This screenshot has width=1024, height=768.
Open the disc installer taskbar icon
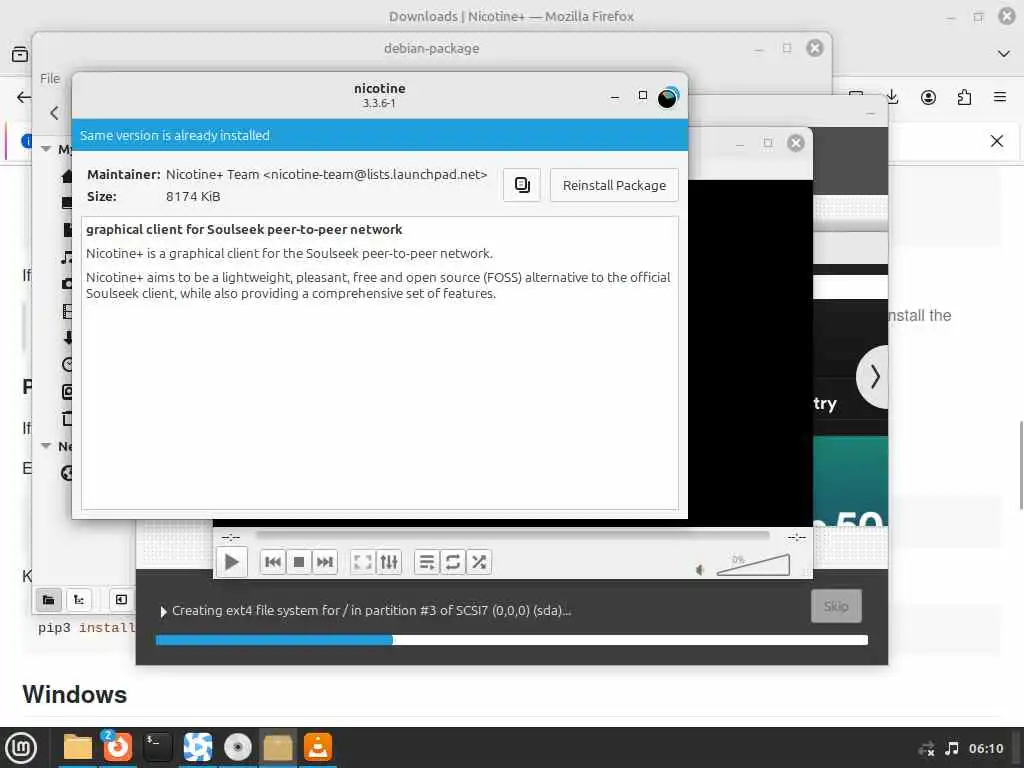[x=237, y=748]
